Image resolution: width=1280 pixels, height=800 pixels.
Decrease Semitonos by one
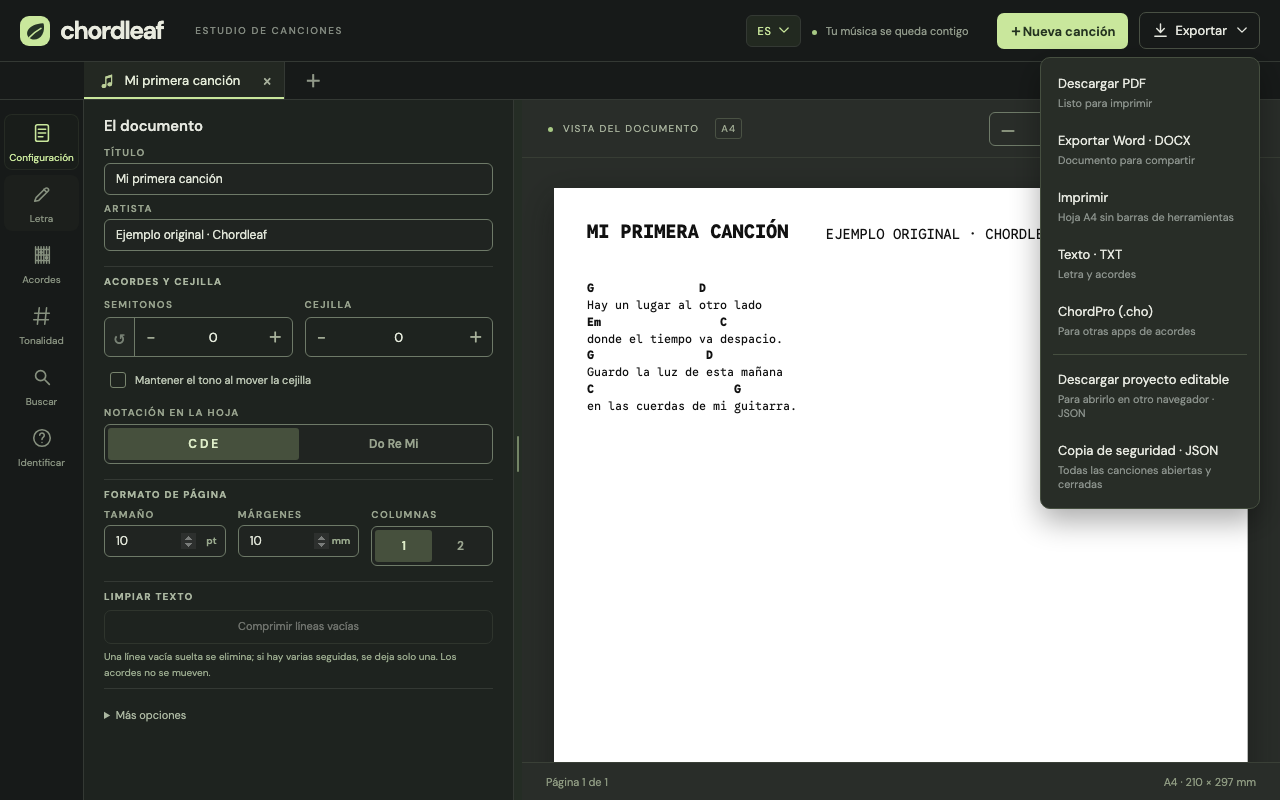151,337
